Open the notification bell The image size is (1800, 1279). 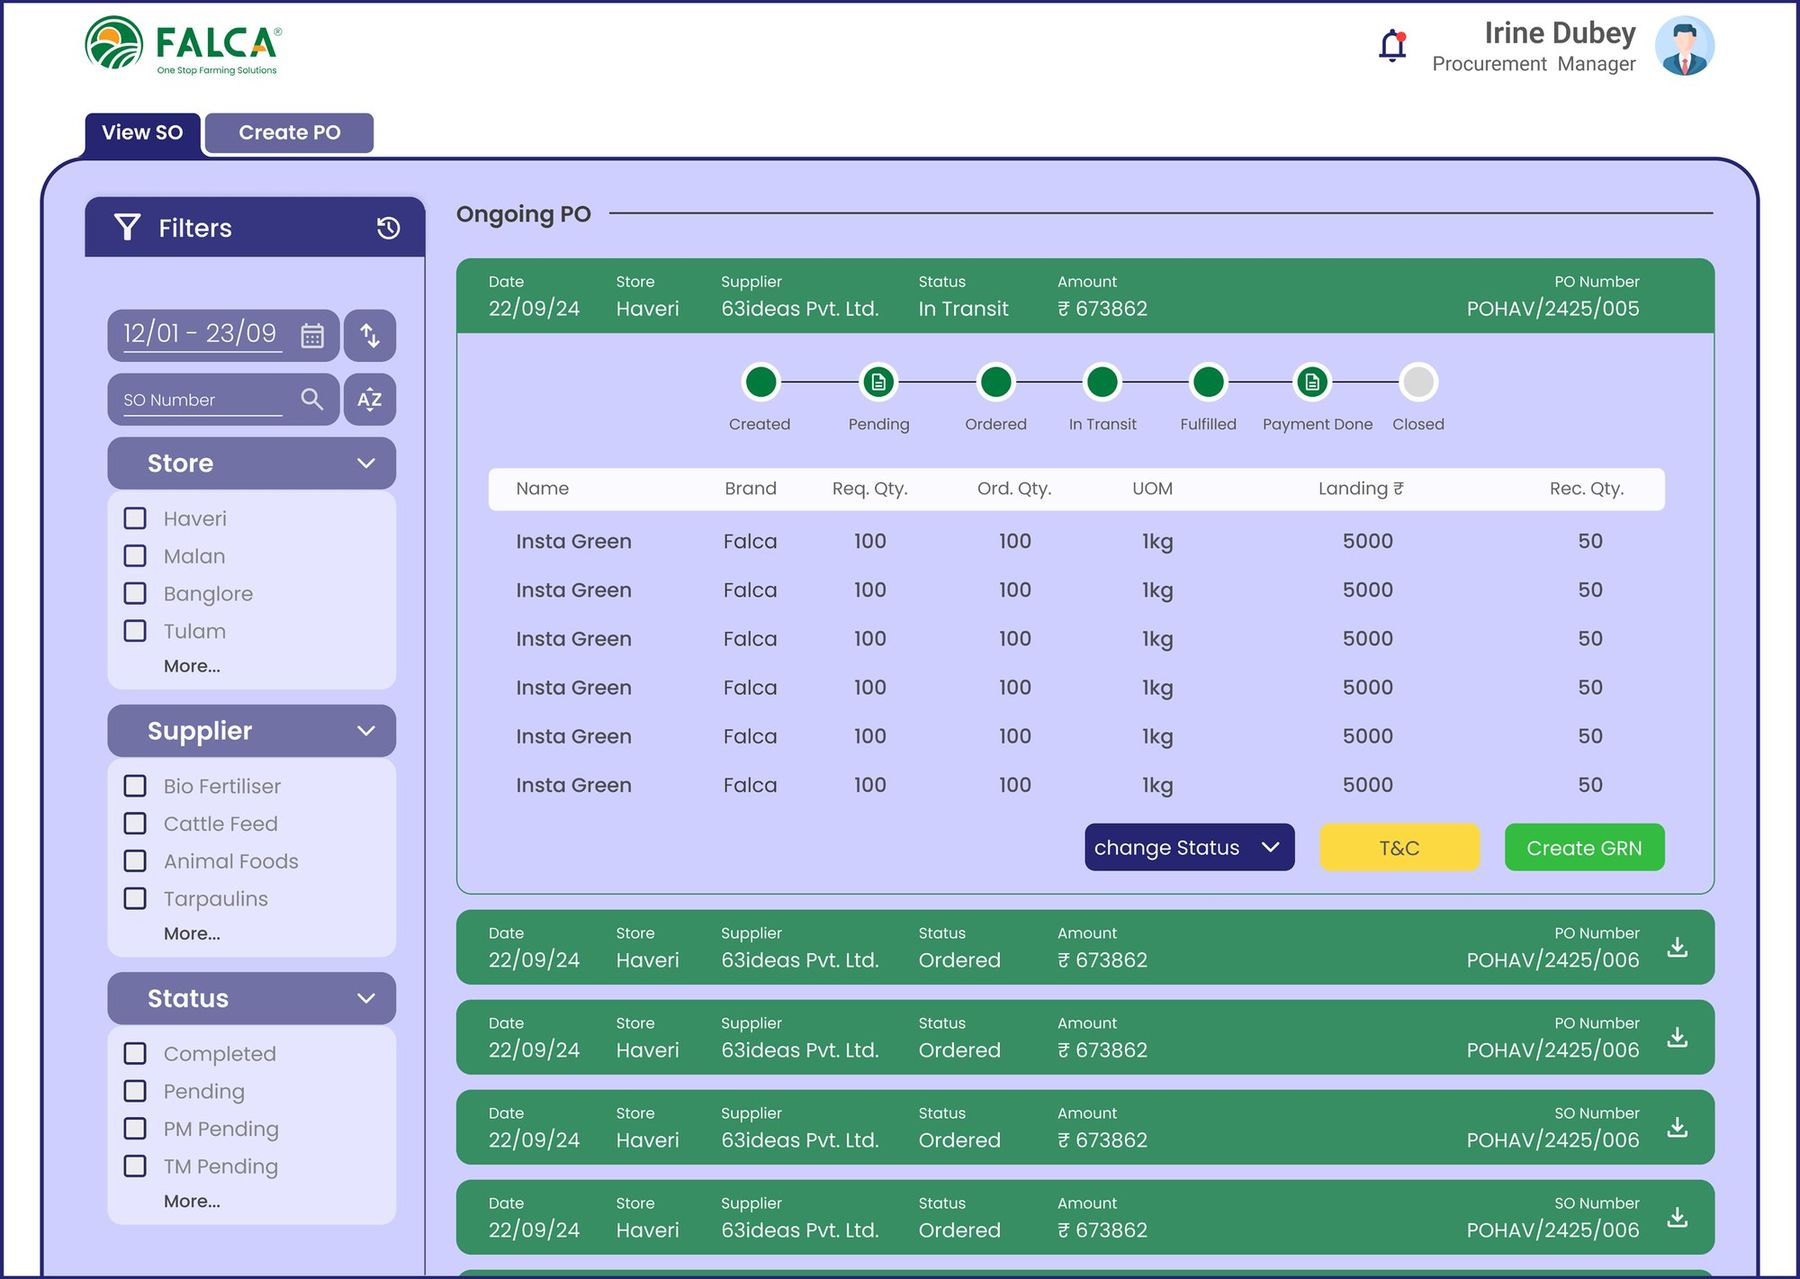1393,46
